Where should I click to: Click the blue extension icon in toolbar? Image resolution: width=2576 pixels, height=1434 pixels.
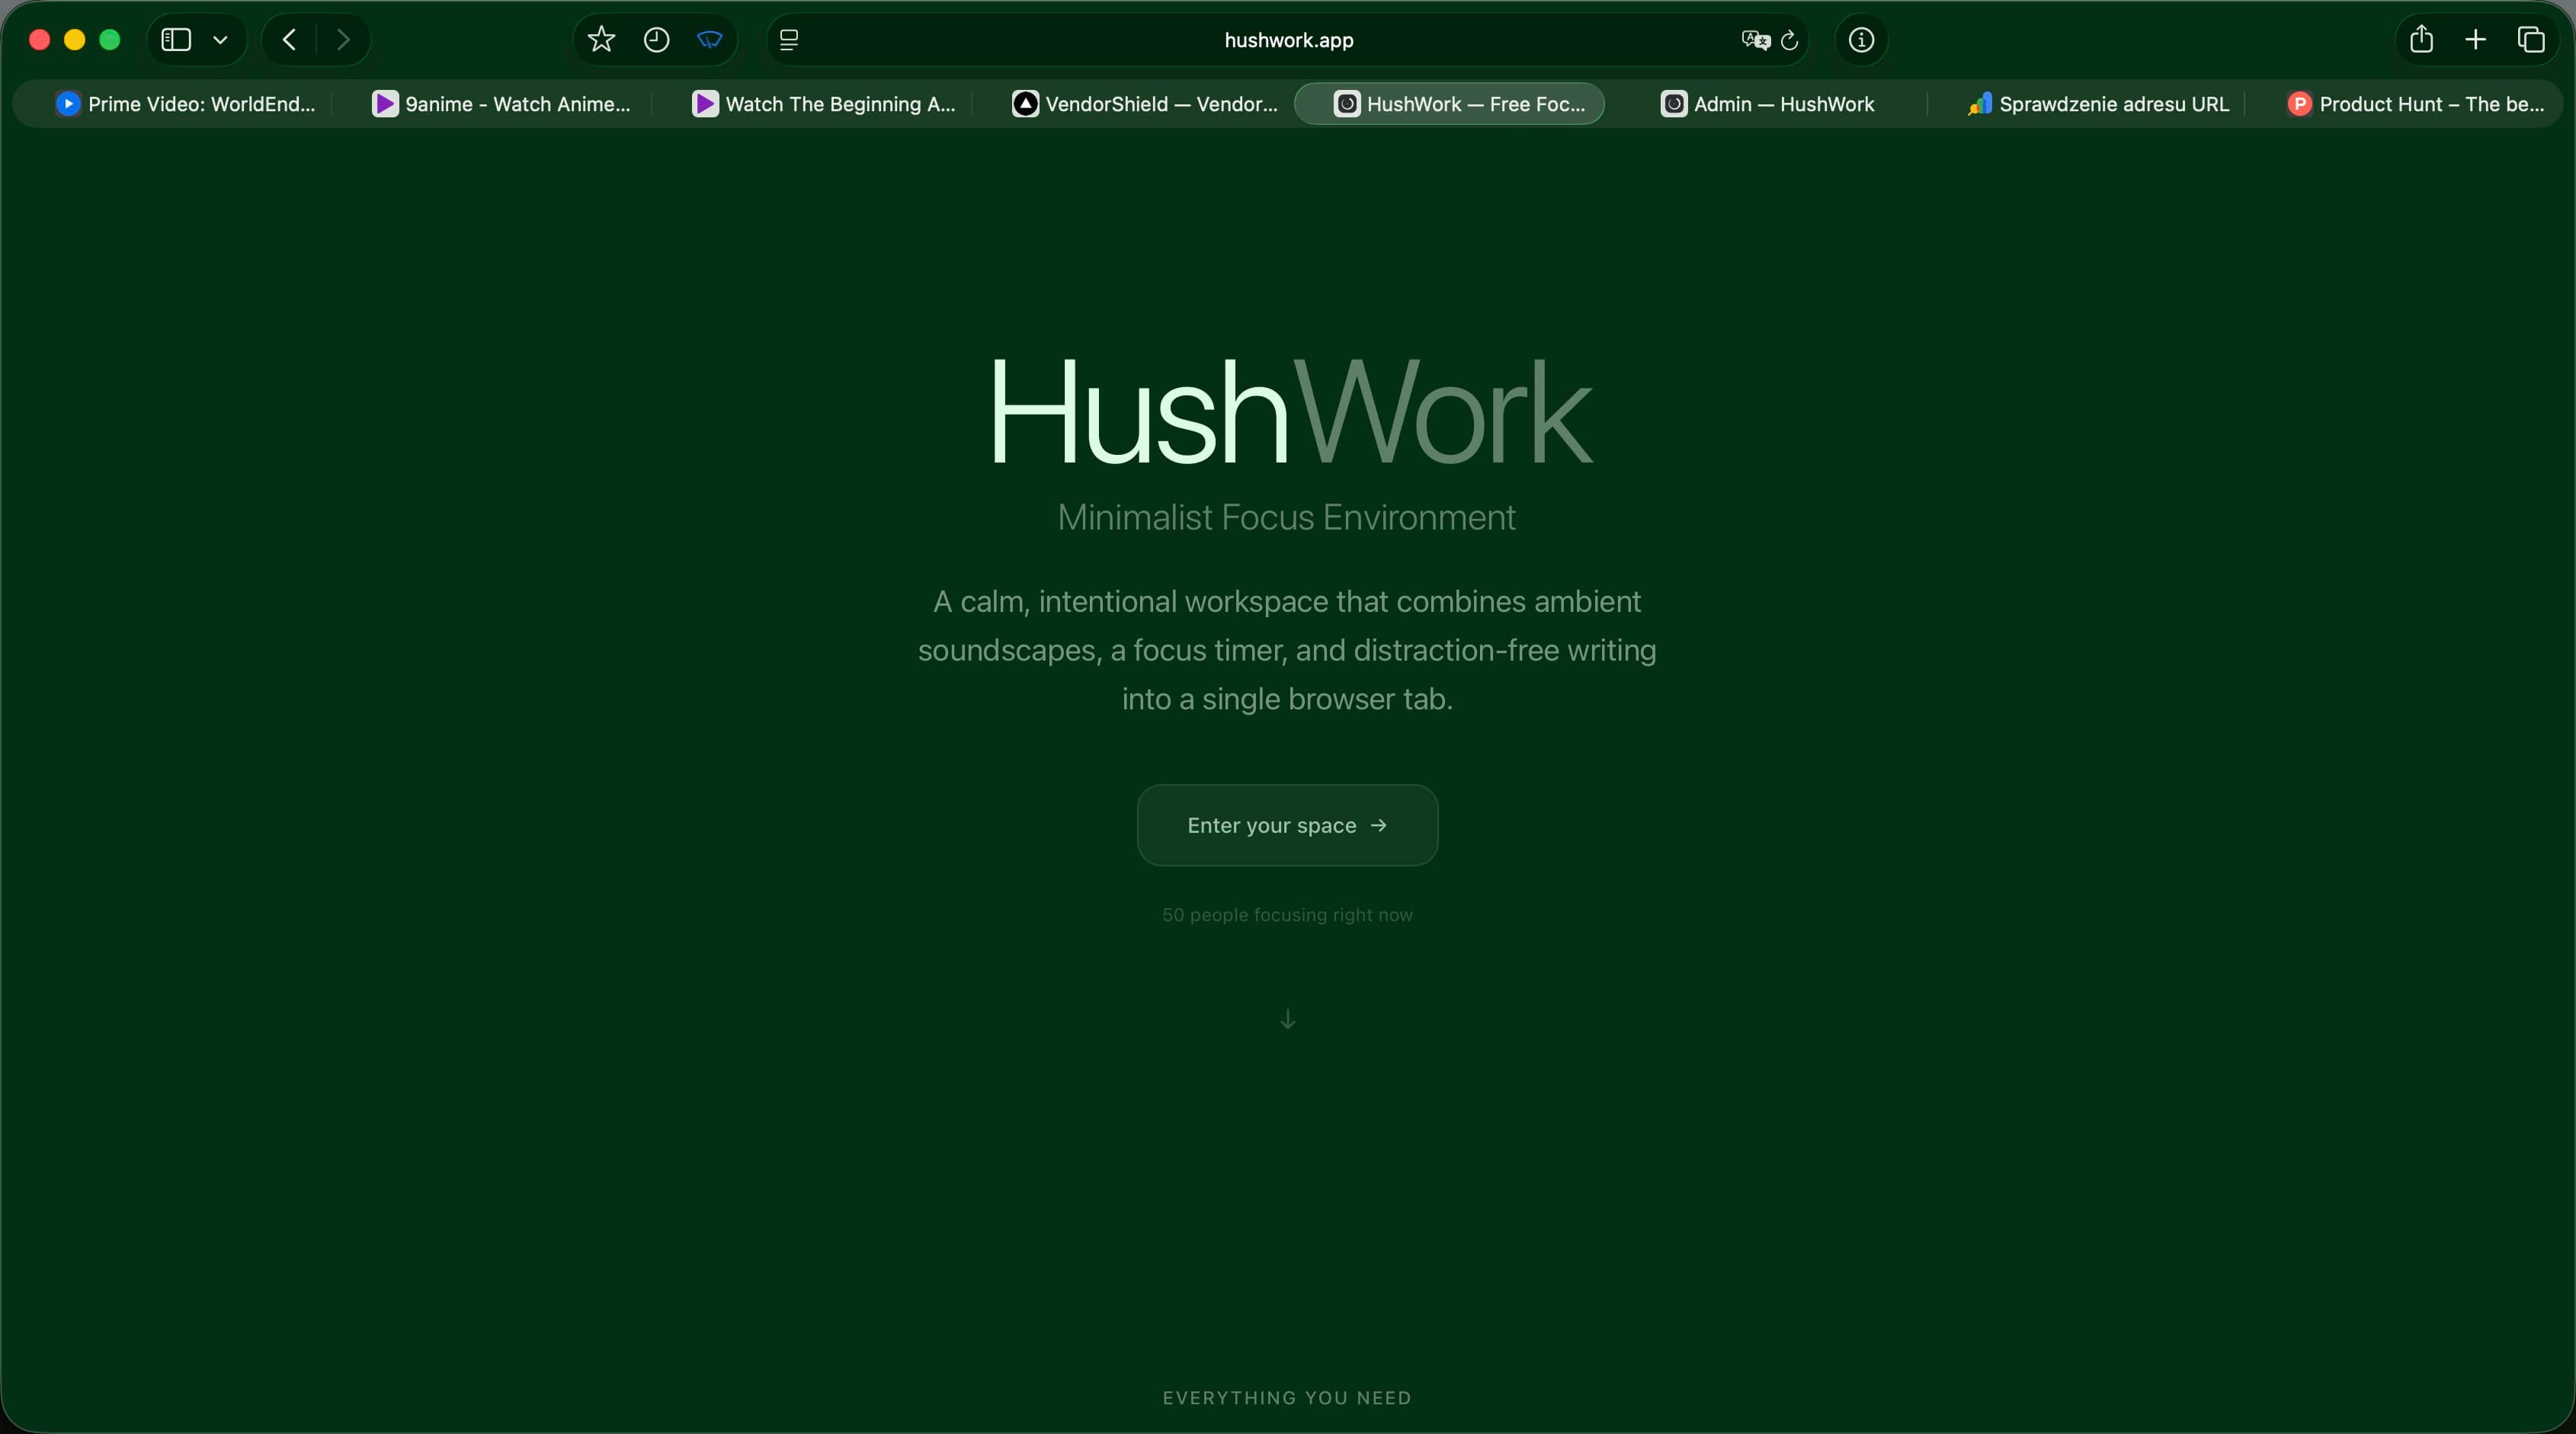(x=710, y=40)
